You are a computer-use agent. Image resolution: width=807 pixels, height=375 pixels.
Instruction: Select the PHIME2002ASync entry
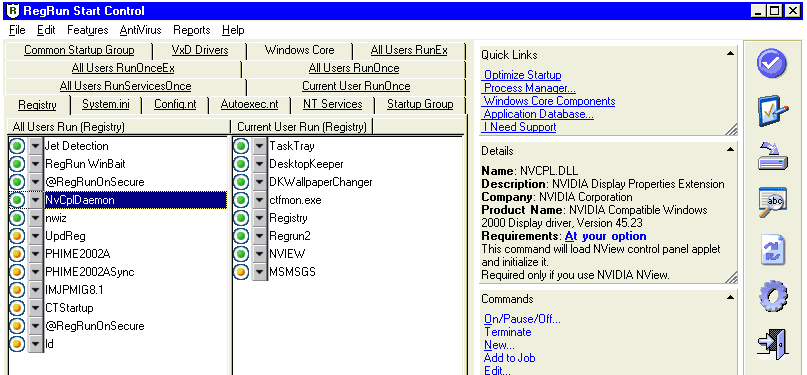click(x=90, y=272)
